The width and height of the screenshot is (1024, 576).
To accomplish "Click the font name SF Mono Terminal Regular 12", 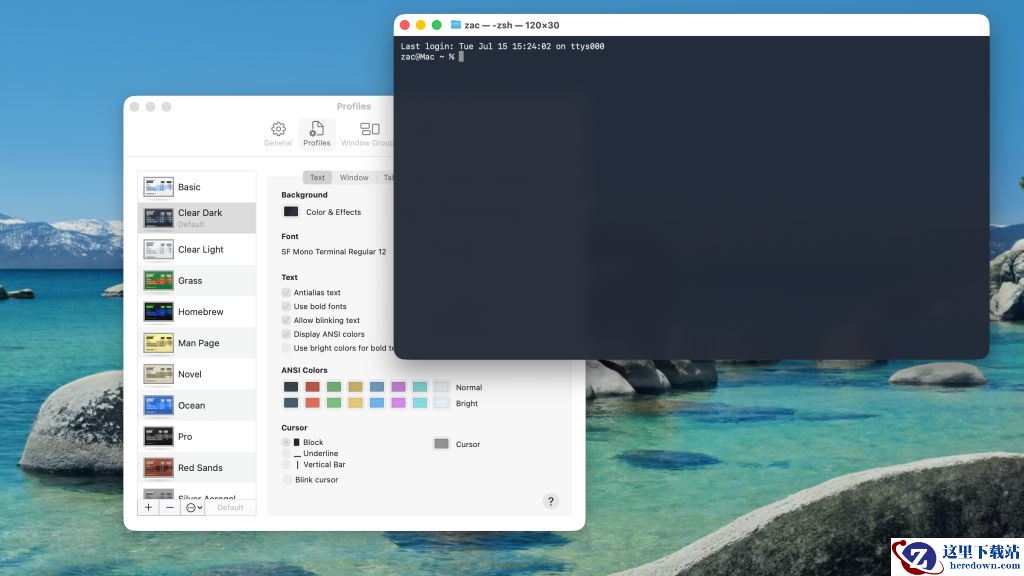I will tap(334, 251).
